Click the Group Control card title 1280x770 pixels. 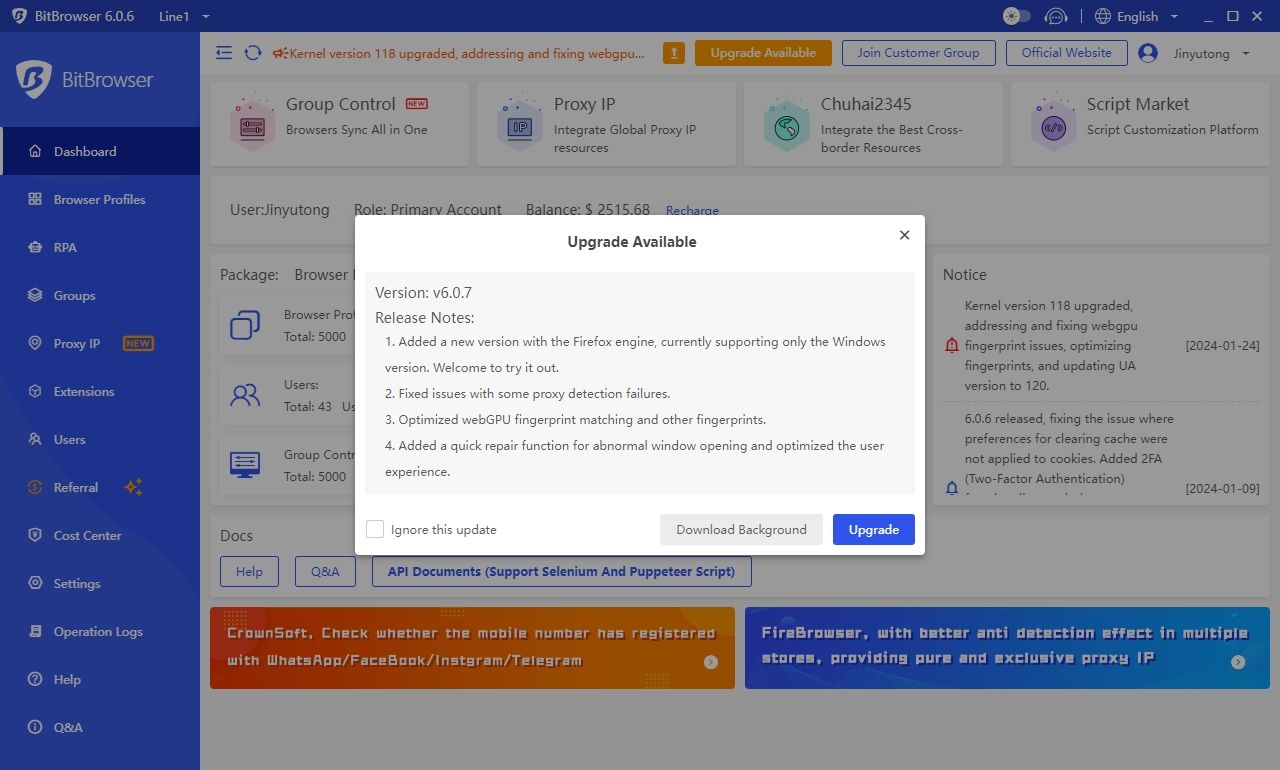pos(341,104)
